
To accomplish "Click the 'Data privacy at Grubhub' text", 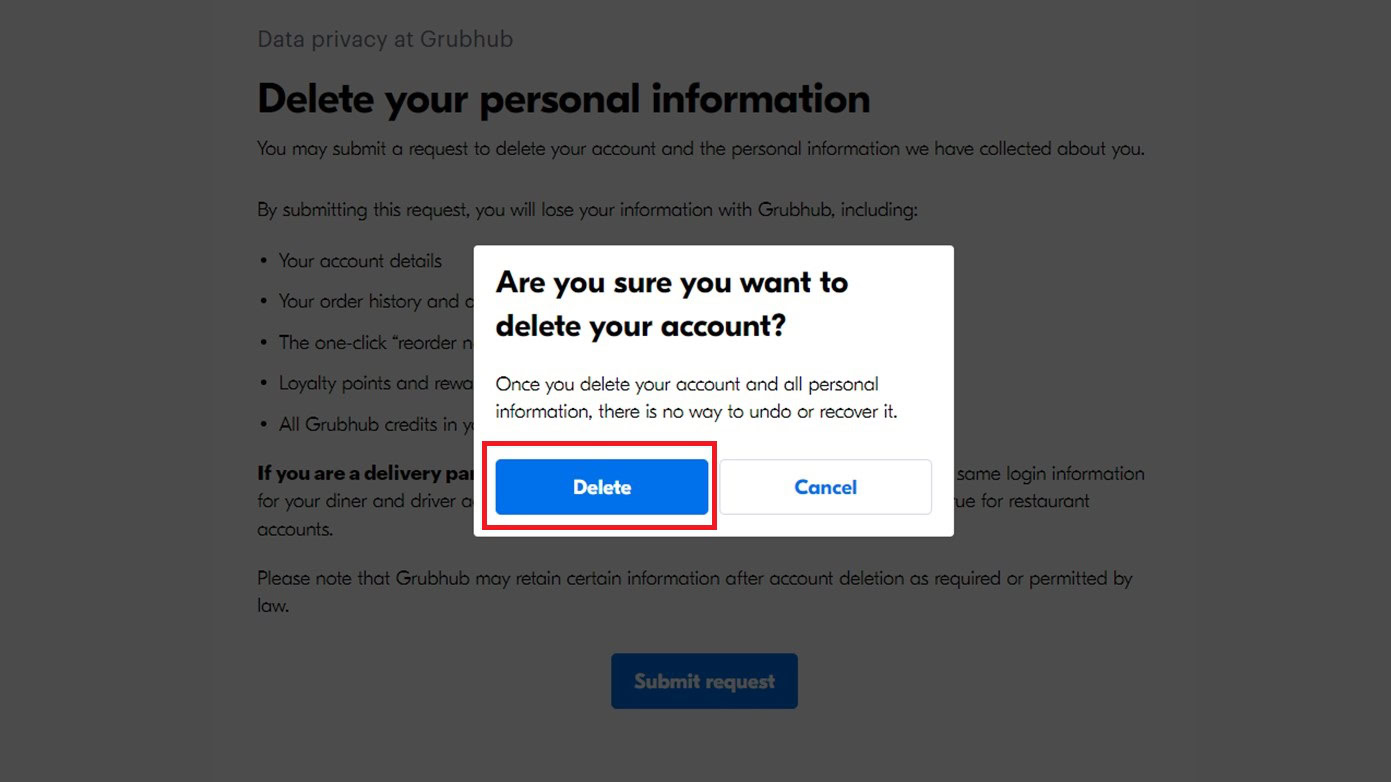I will 385,40.
